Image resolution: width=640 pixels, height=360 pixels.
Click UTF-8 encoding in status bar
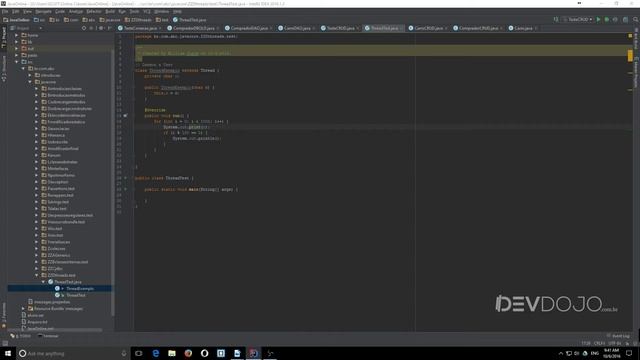point(614,343)
